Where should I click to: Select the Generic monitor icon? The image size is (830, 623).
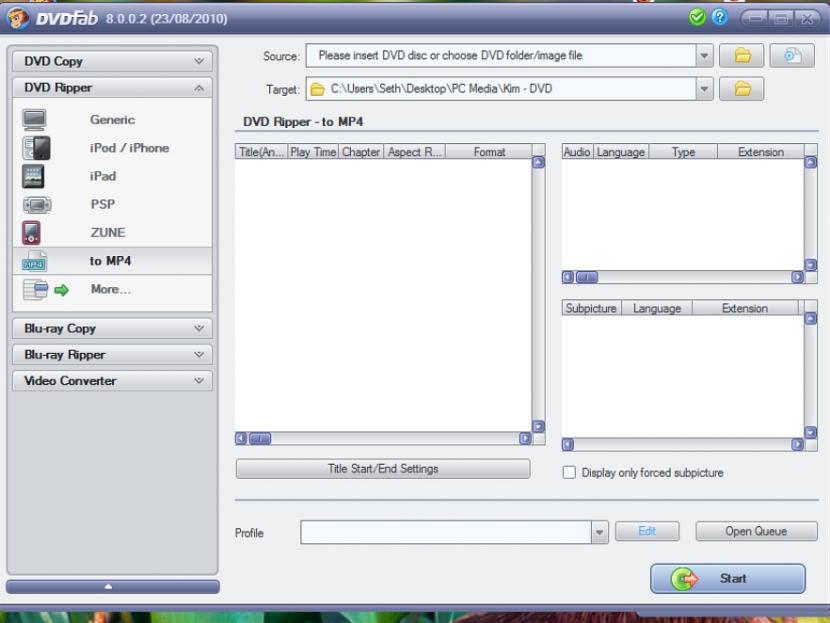34,120
